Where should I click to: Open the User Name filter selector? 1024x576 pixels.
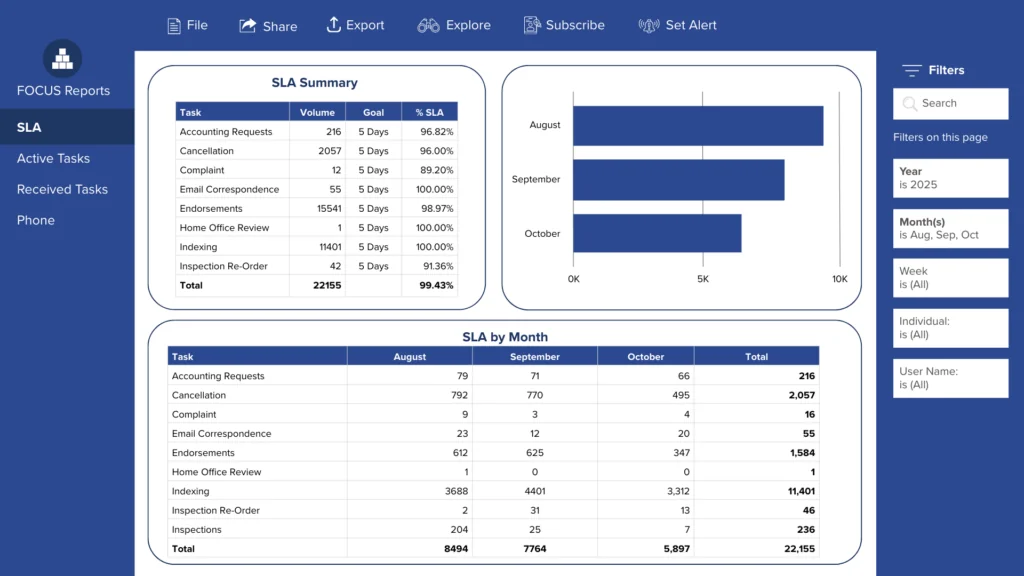click(950, 378)
